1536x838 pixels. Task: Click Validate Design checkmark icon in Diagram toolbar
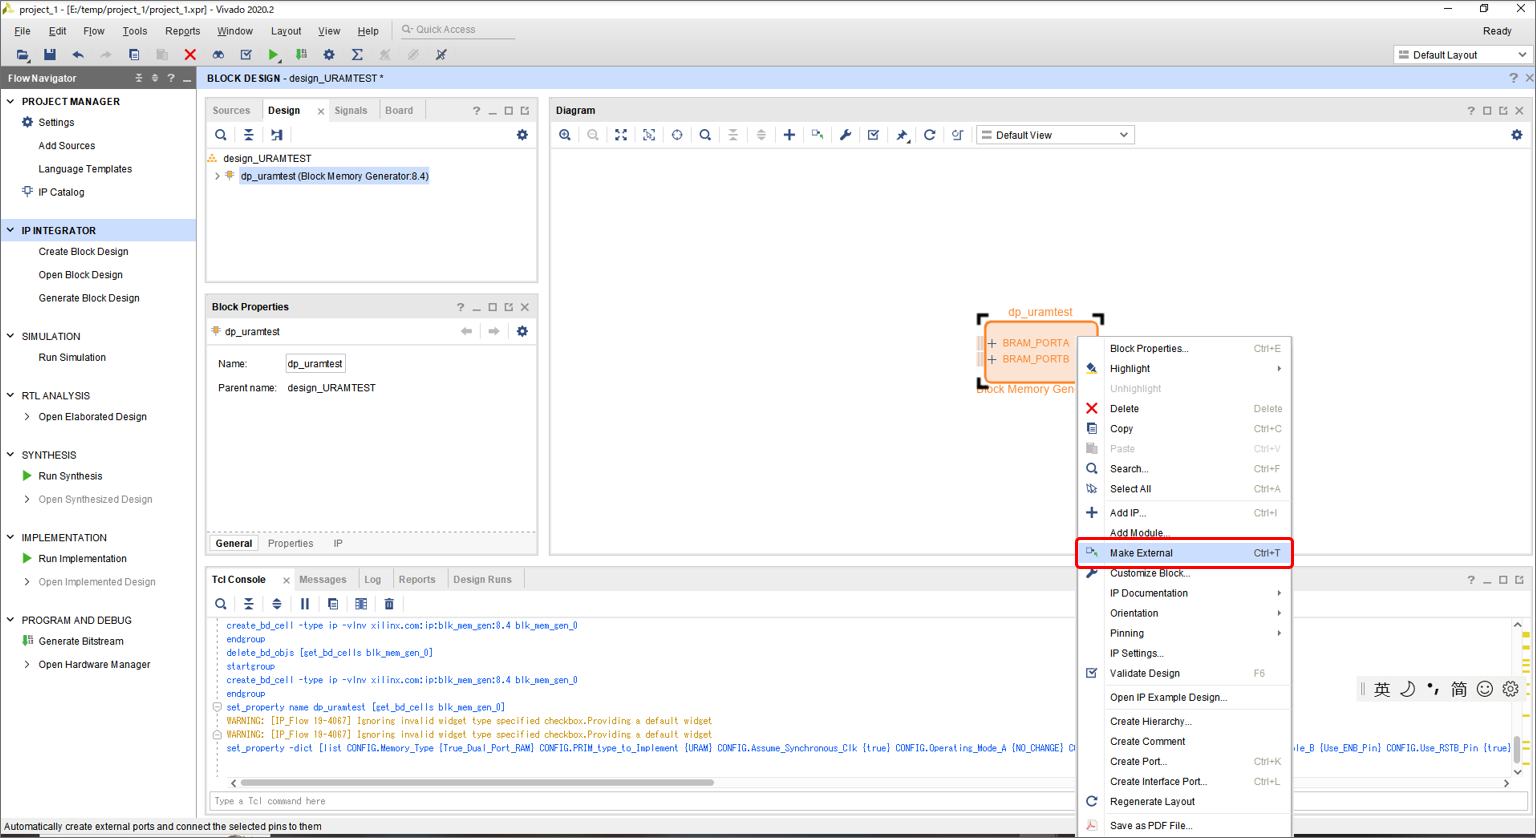click(873, 135)
